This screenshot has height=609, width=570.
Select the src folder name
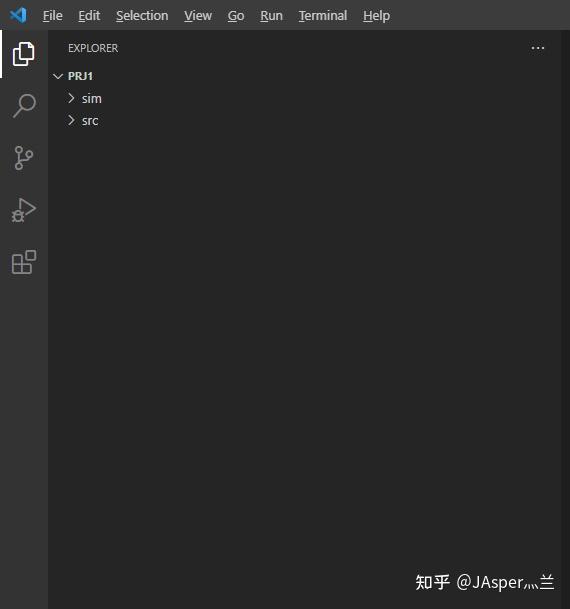click(x=90, y=121)
